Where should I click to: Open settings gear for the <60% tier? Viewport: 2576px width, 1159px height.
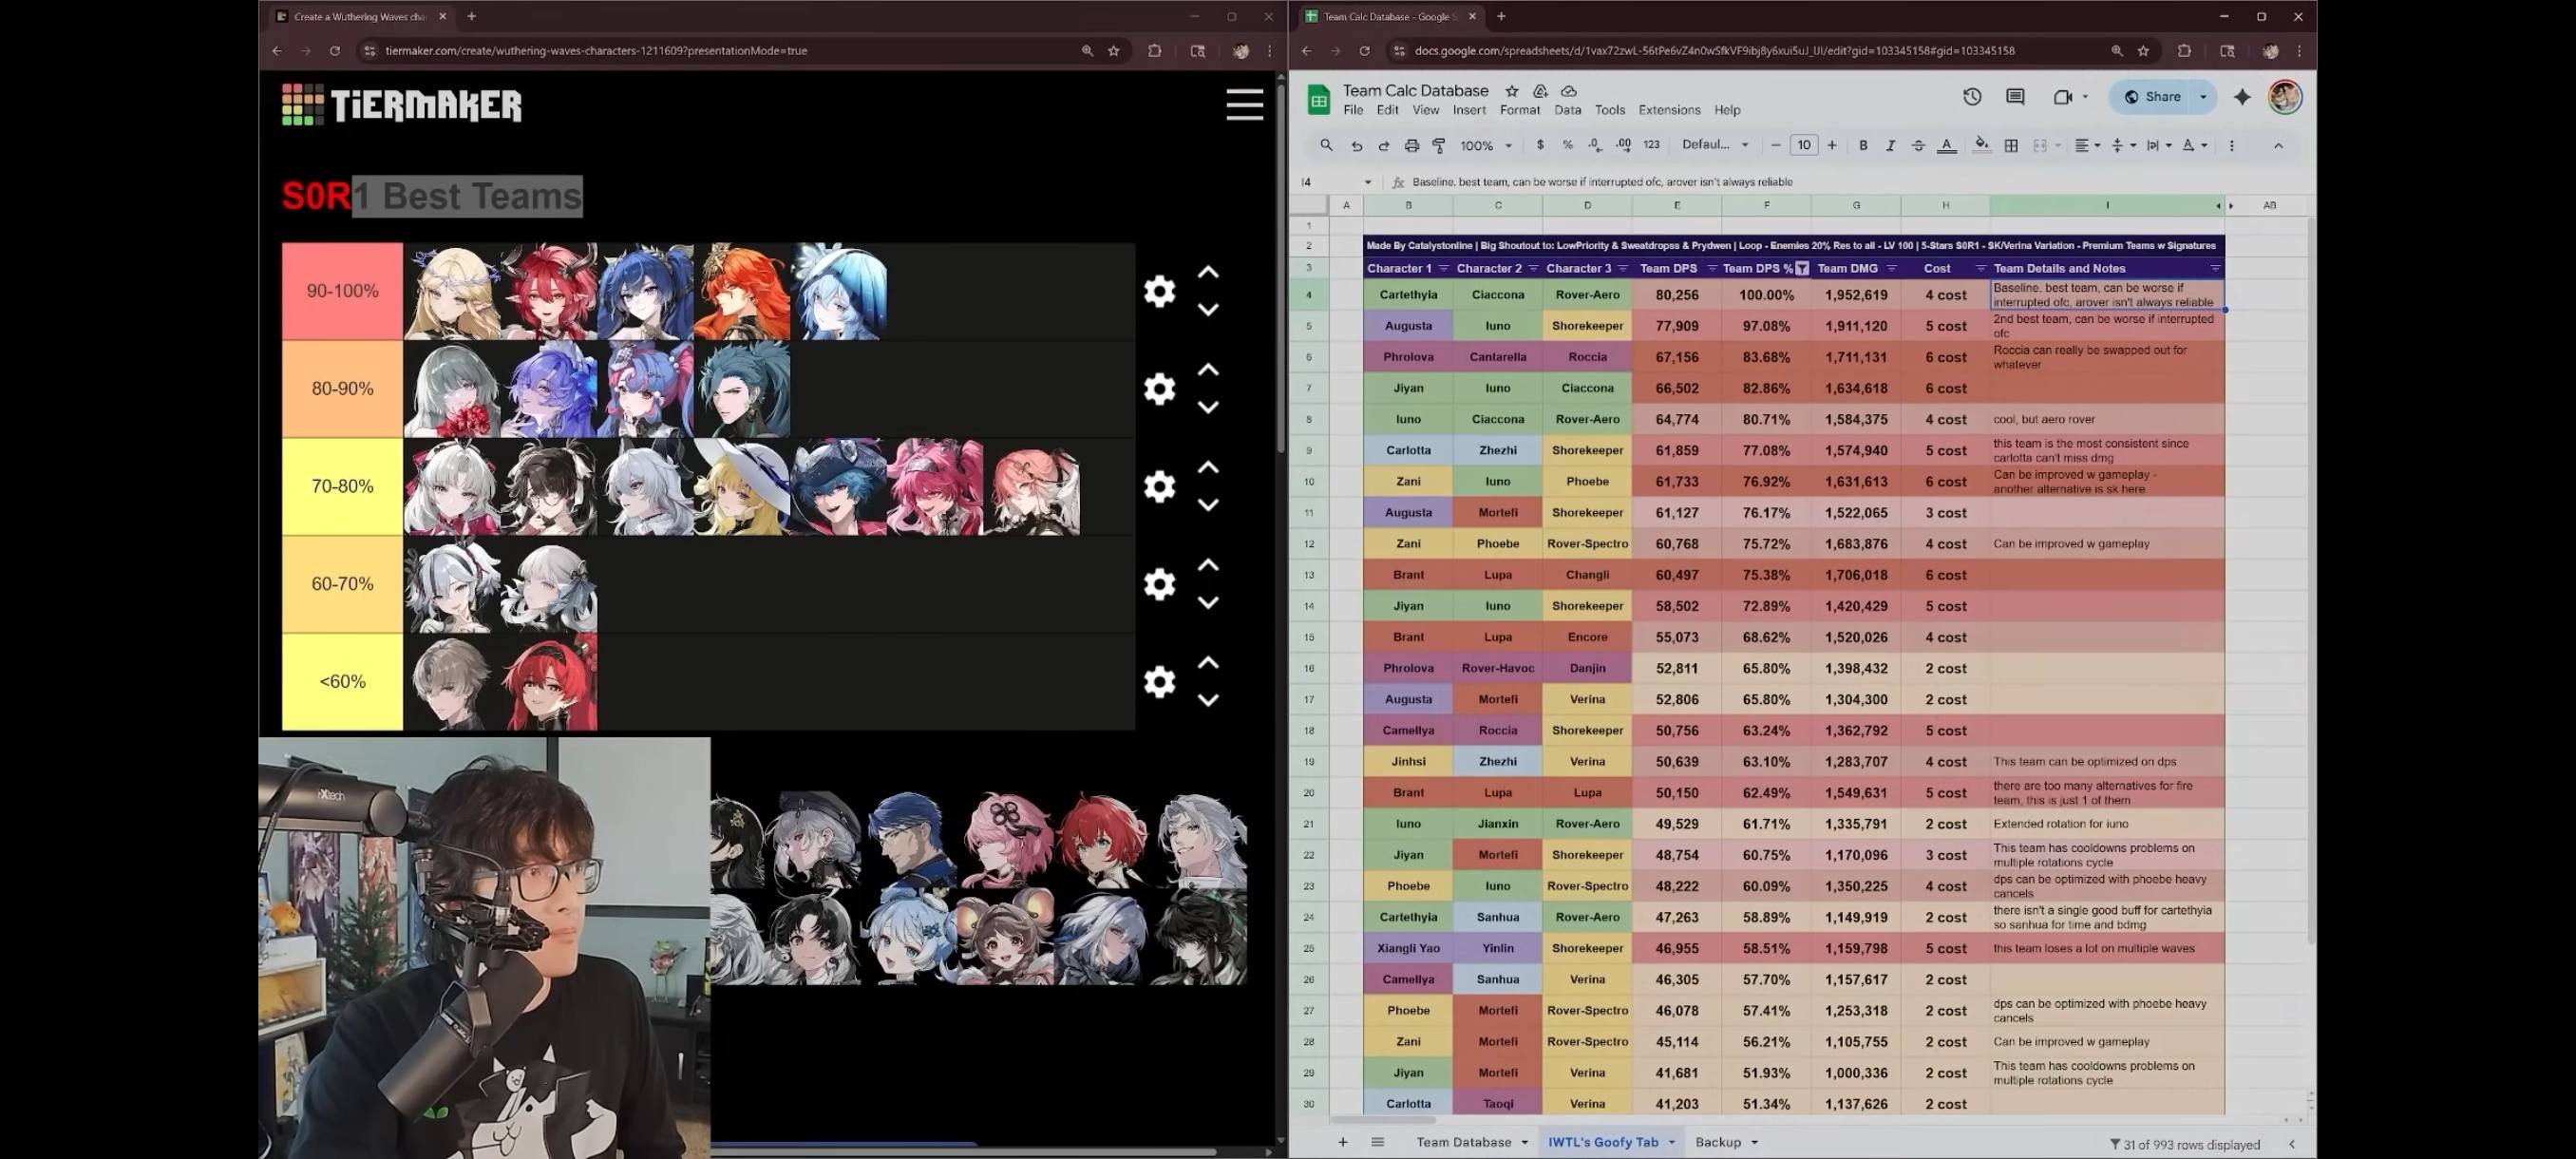[x=1159, y=682]
